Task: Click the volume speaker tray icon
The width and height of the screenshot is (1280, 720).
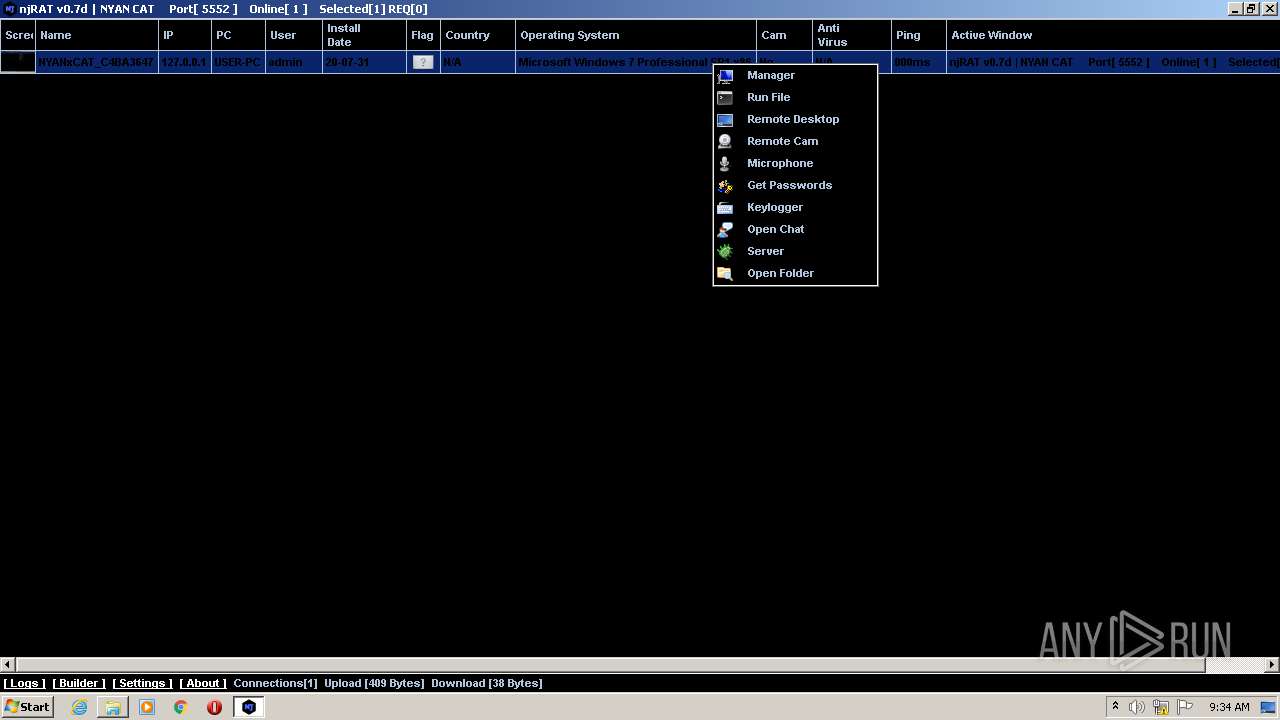Action: pyautogui.click(x=1137, y=707)
